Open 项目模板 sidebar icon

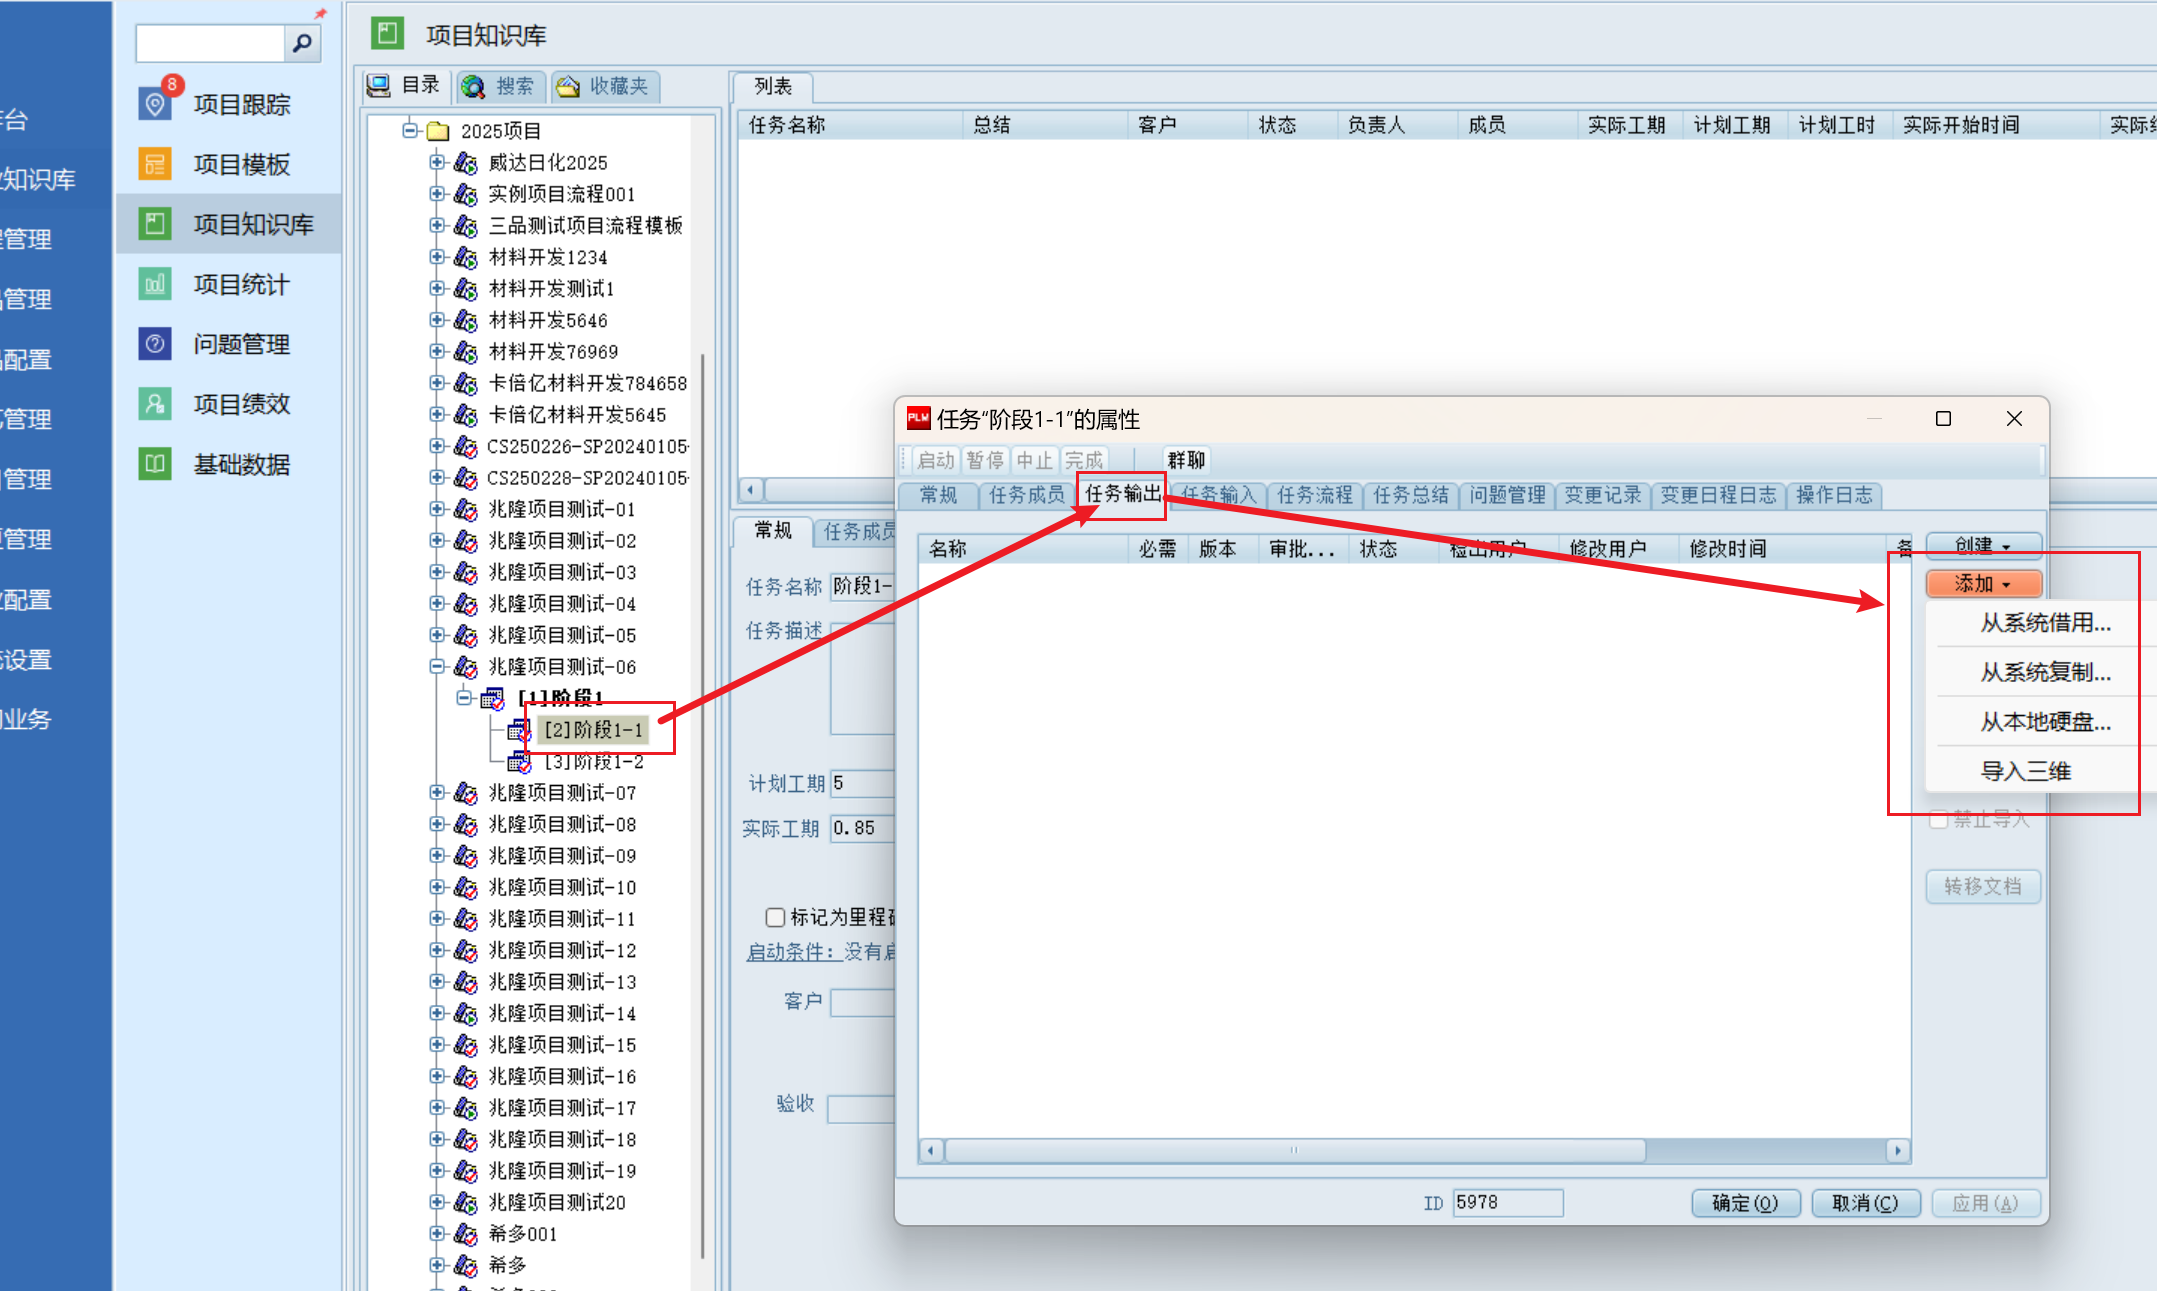point(155,164)
